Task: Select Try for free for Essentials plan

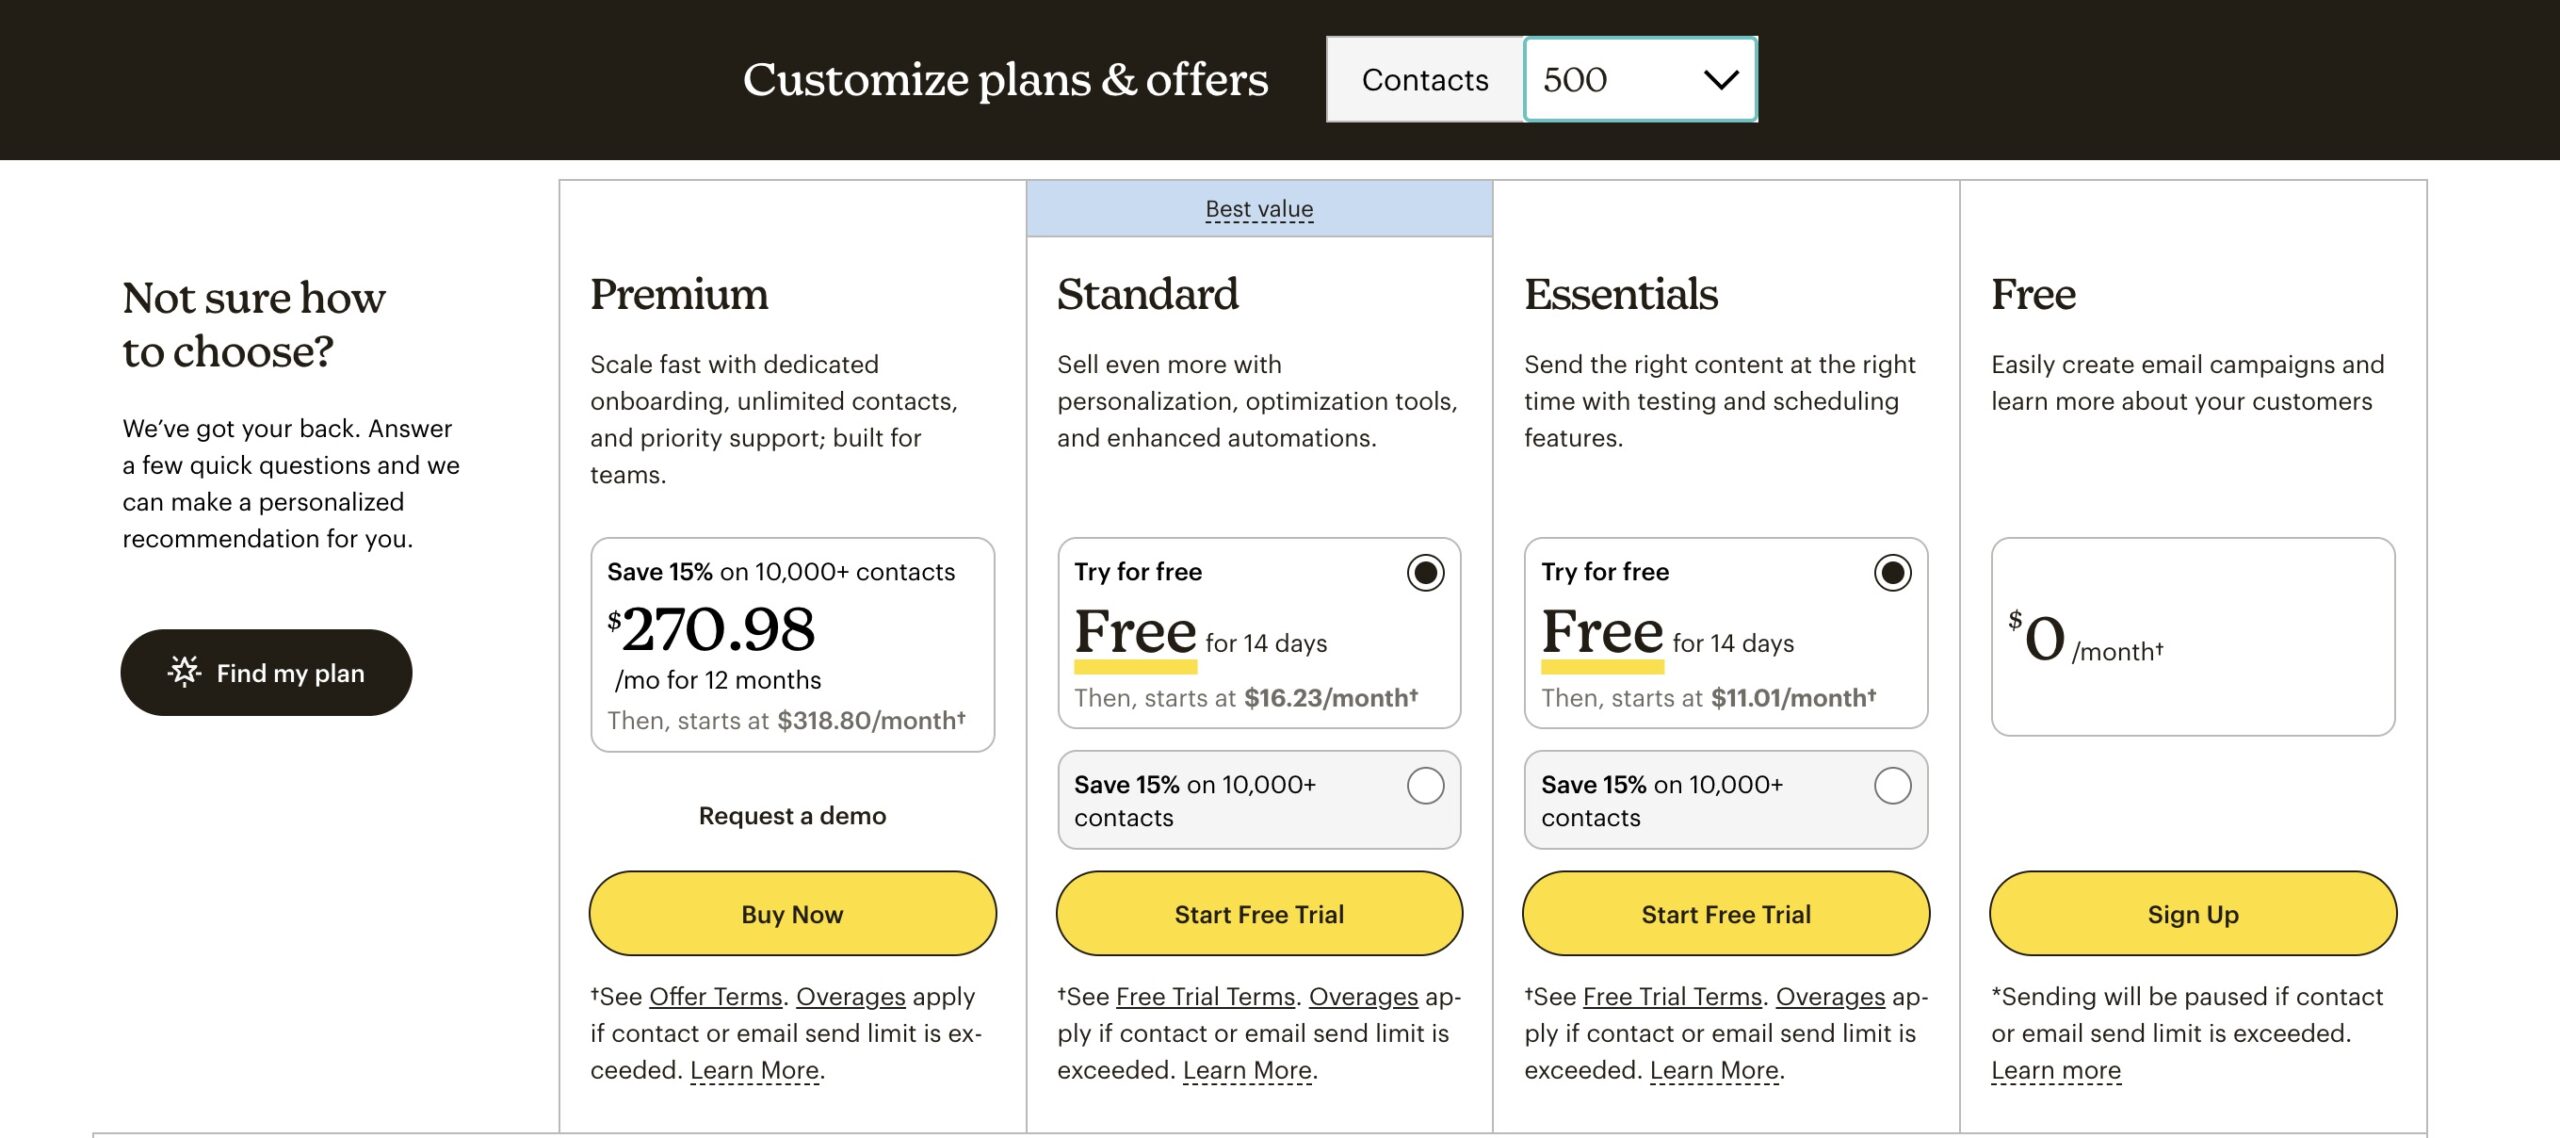Action: (1890, 572)
